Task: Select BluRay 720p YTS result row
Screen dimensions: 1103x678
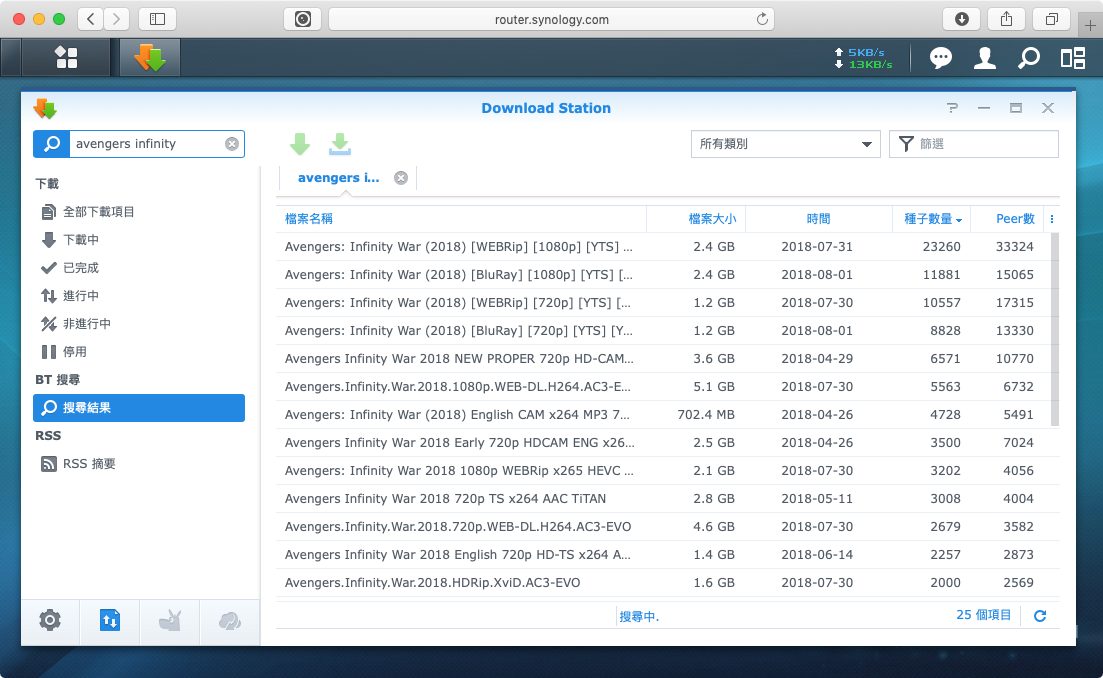Action: 661,331
